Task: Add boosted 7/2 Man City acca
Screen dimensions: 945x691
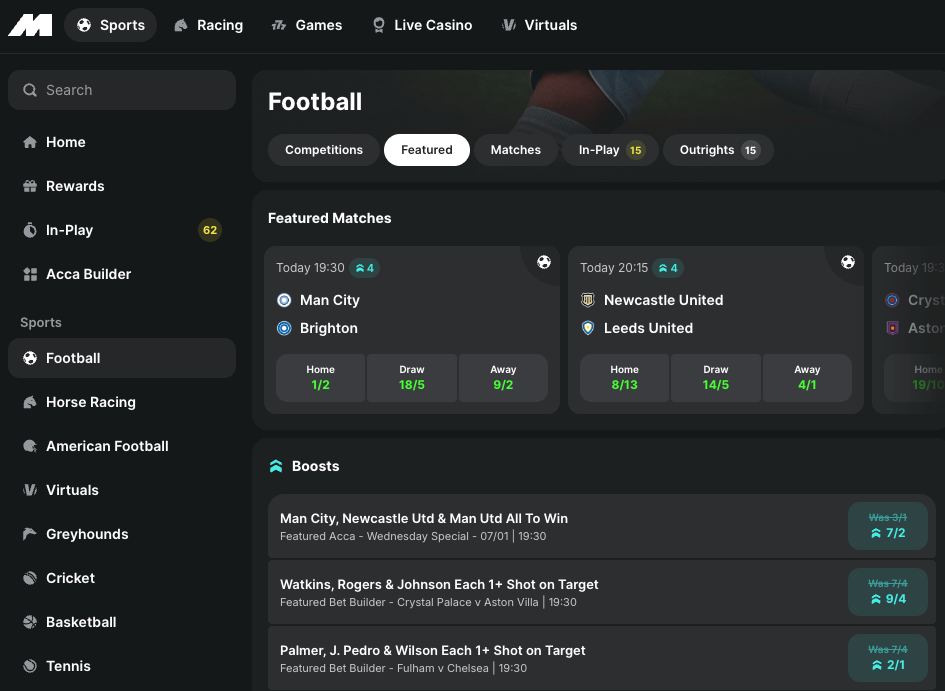Action: pos(887,526)
